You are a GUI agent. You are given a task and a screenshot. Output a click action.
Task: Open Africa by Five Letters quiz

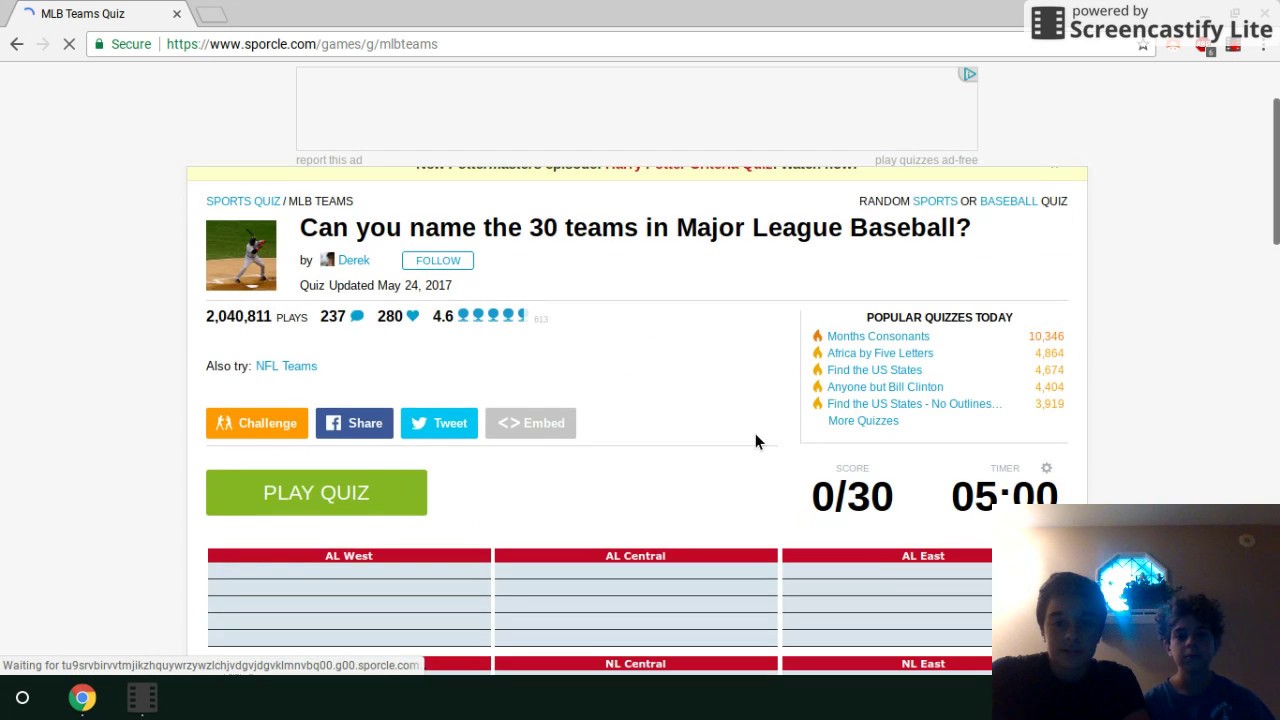(880, 353)
